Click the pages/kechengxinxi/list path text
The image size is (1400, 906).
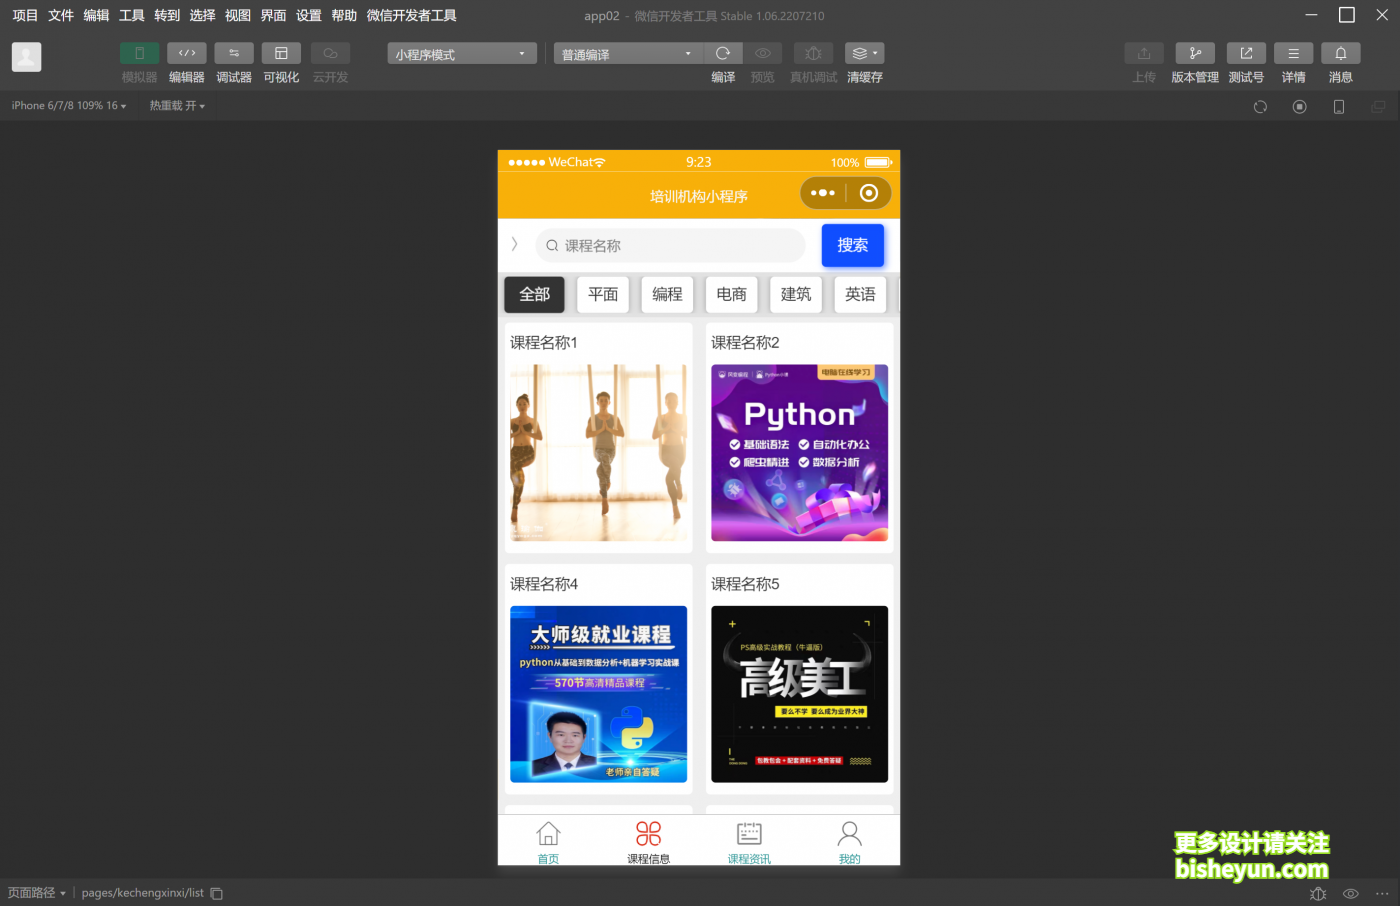click(x=143, y=893)
